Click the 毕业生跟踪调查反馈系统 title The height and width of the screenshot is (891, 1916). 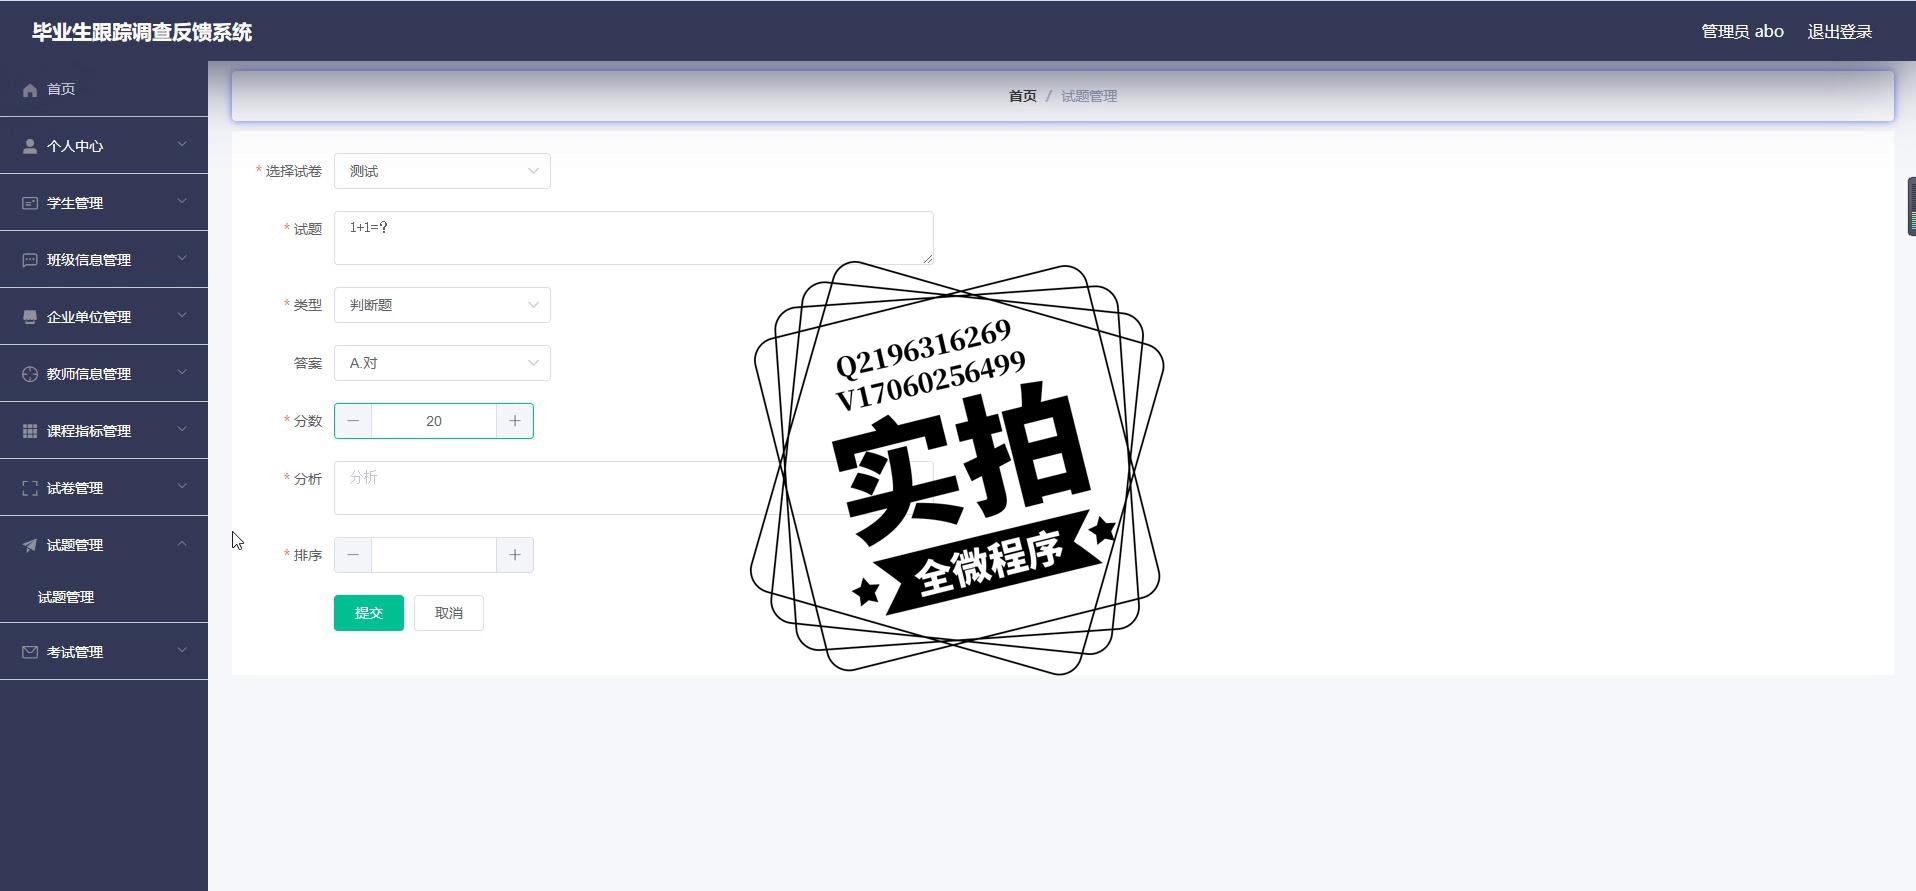(142, 32)
